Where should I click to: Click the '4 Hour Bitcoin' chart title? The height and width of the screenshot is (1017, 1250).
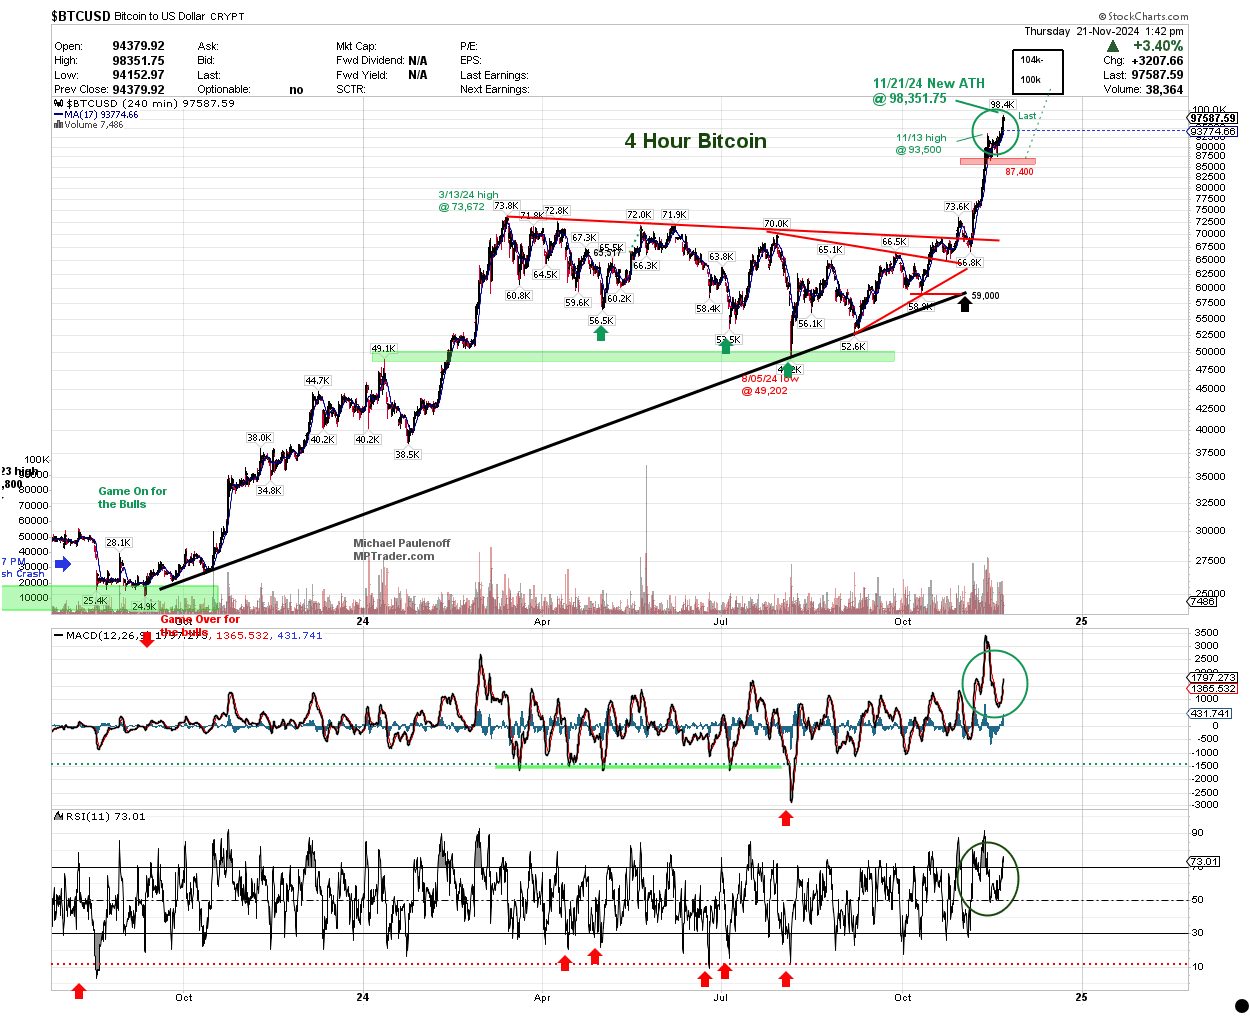tap(696, 141)
